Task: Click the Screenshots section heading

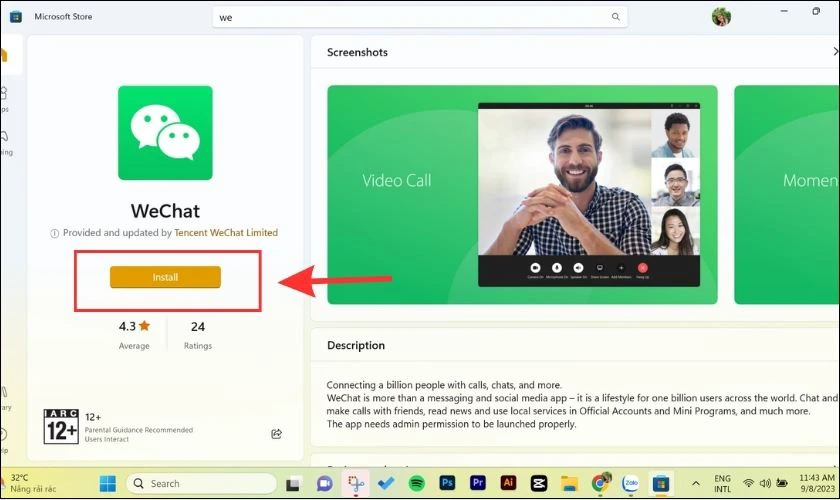Action: click(357, 52)
